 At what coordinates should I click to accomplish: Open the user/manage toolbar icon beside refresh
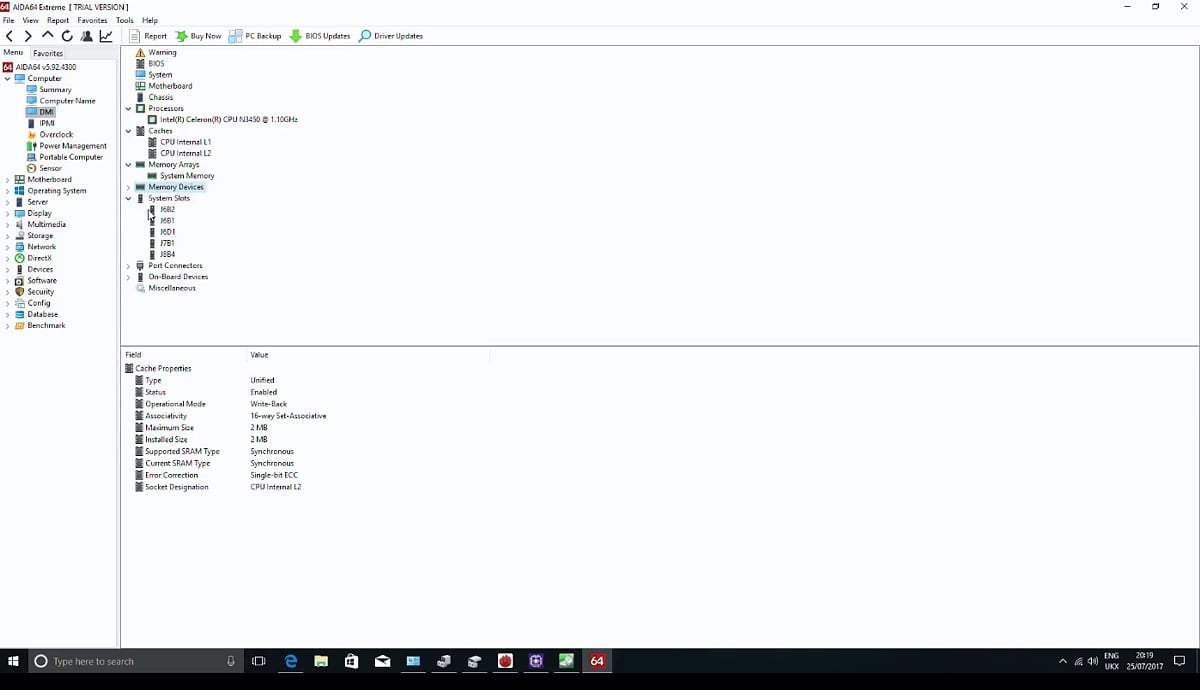click(87, 36)
